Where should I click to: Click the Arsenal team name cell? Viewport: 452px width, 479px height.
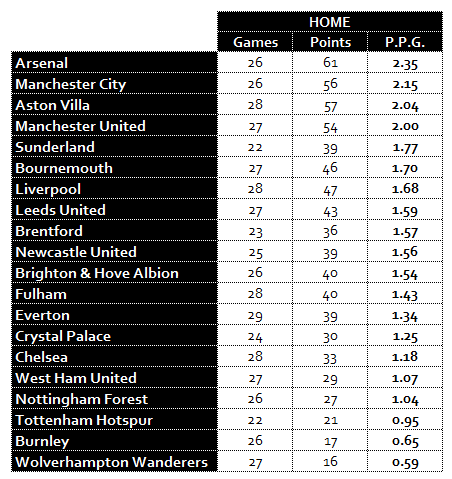point(114,63)
